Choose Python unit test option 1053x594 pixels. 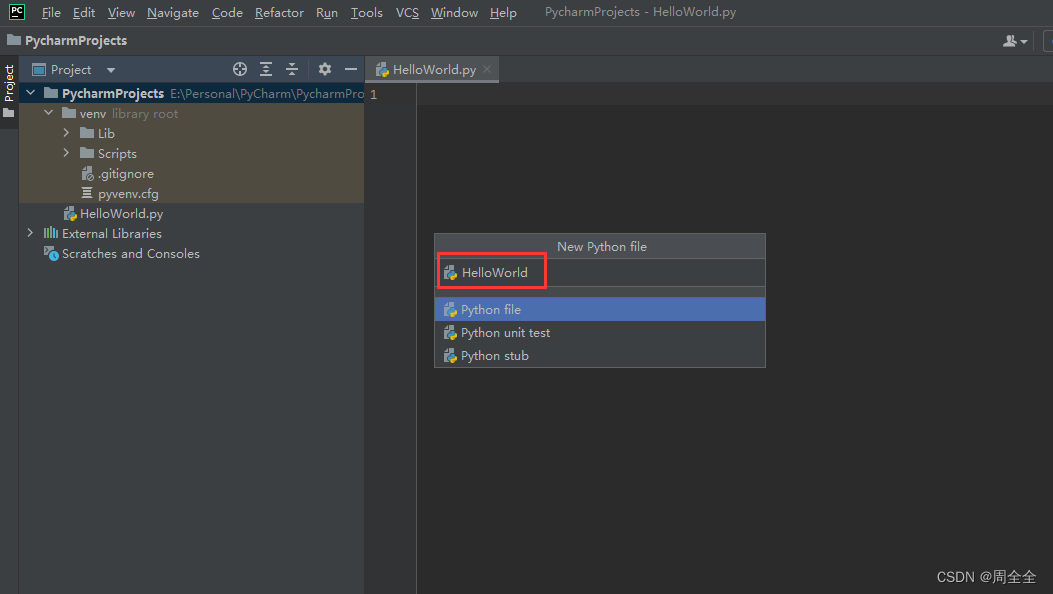tap(600, 333)
